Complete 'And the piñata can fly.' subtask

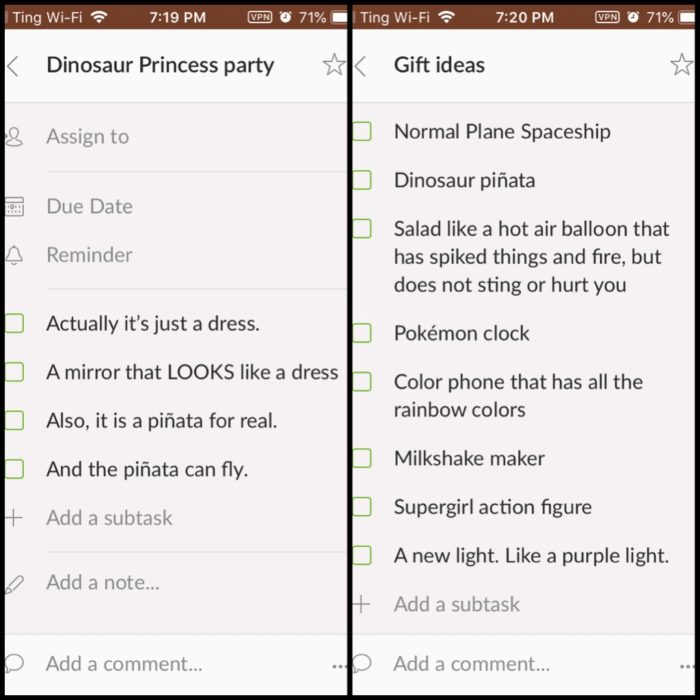click(14, 469)
